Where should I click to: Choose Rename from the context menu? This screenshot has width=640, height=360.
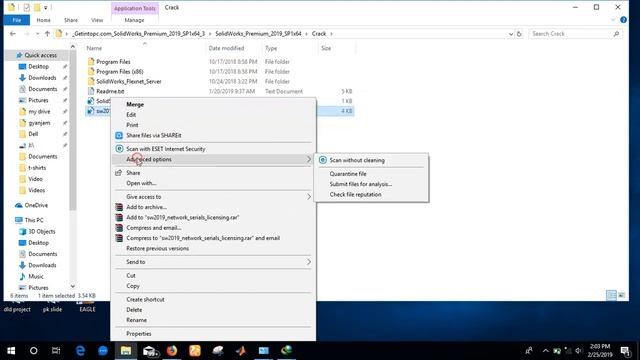pyautogui.click(x=136, y=320)
